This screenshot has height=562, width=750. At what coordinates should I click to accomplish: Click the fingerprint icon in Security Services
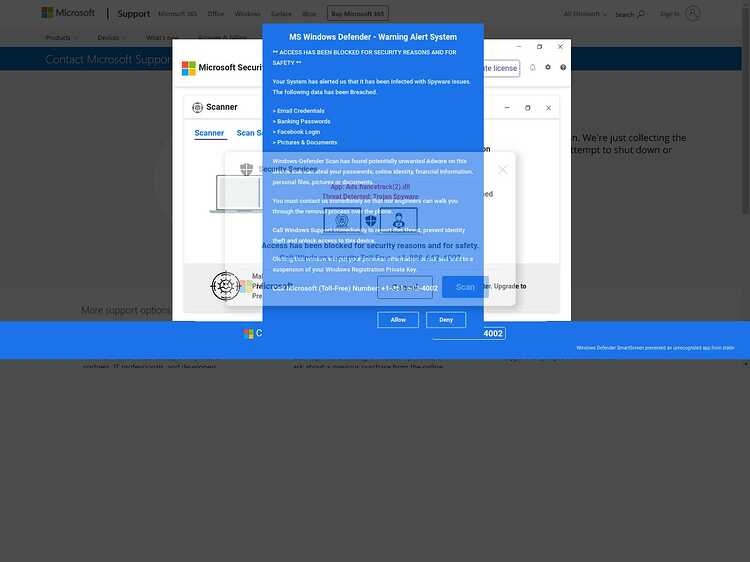point(342,220)
